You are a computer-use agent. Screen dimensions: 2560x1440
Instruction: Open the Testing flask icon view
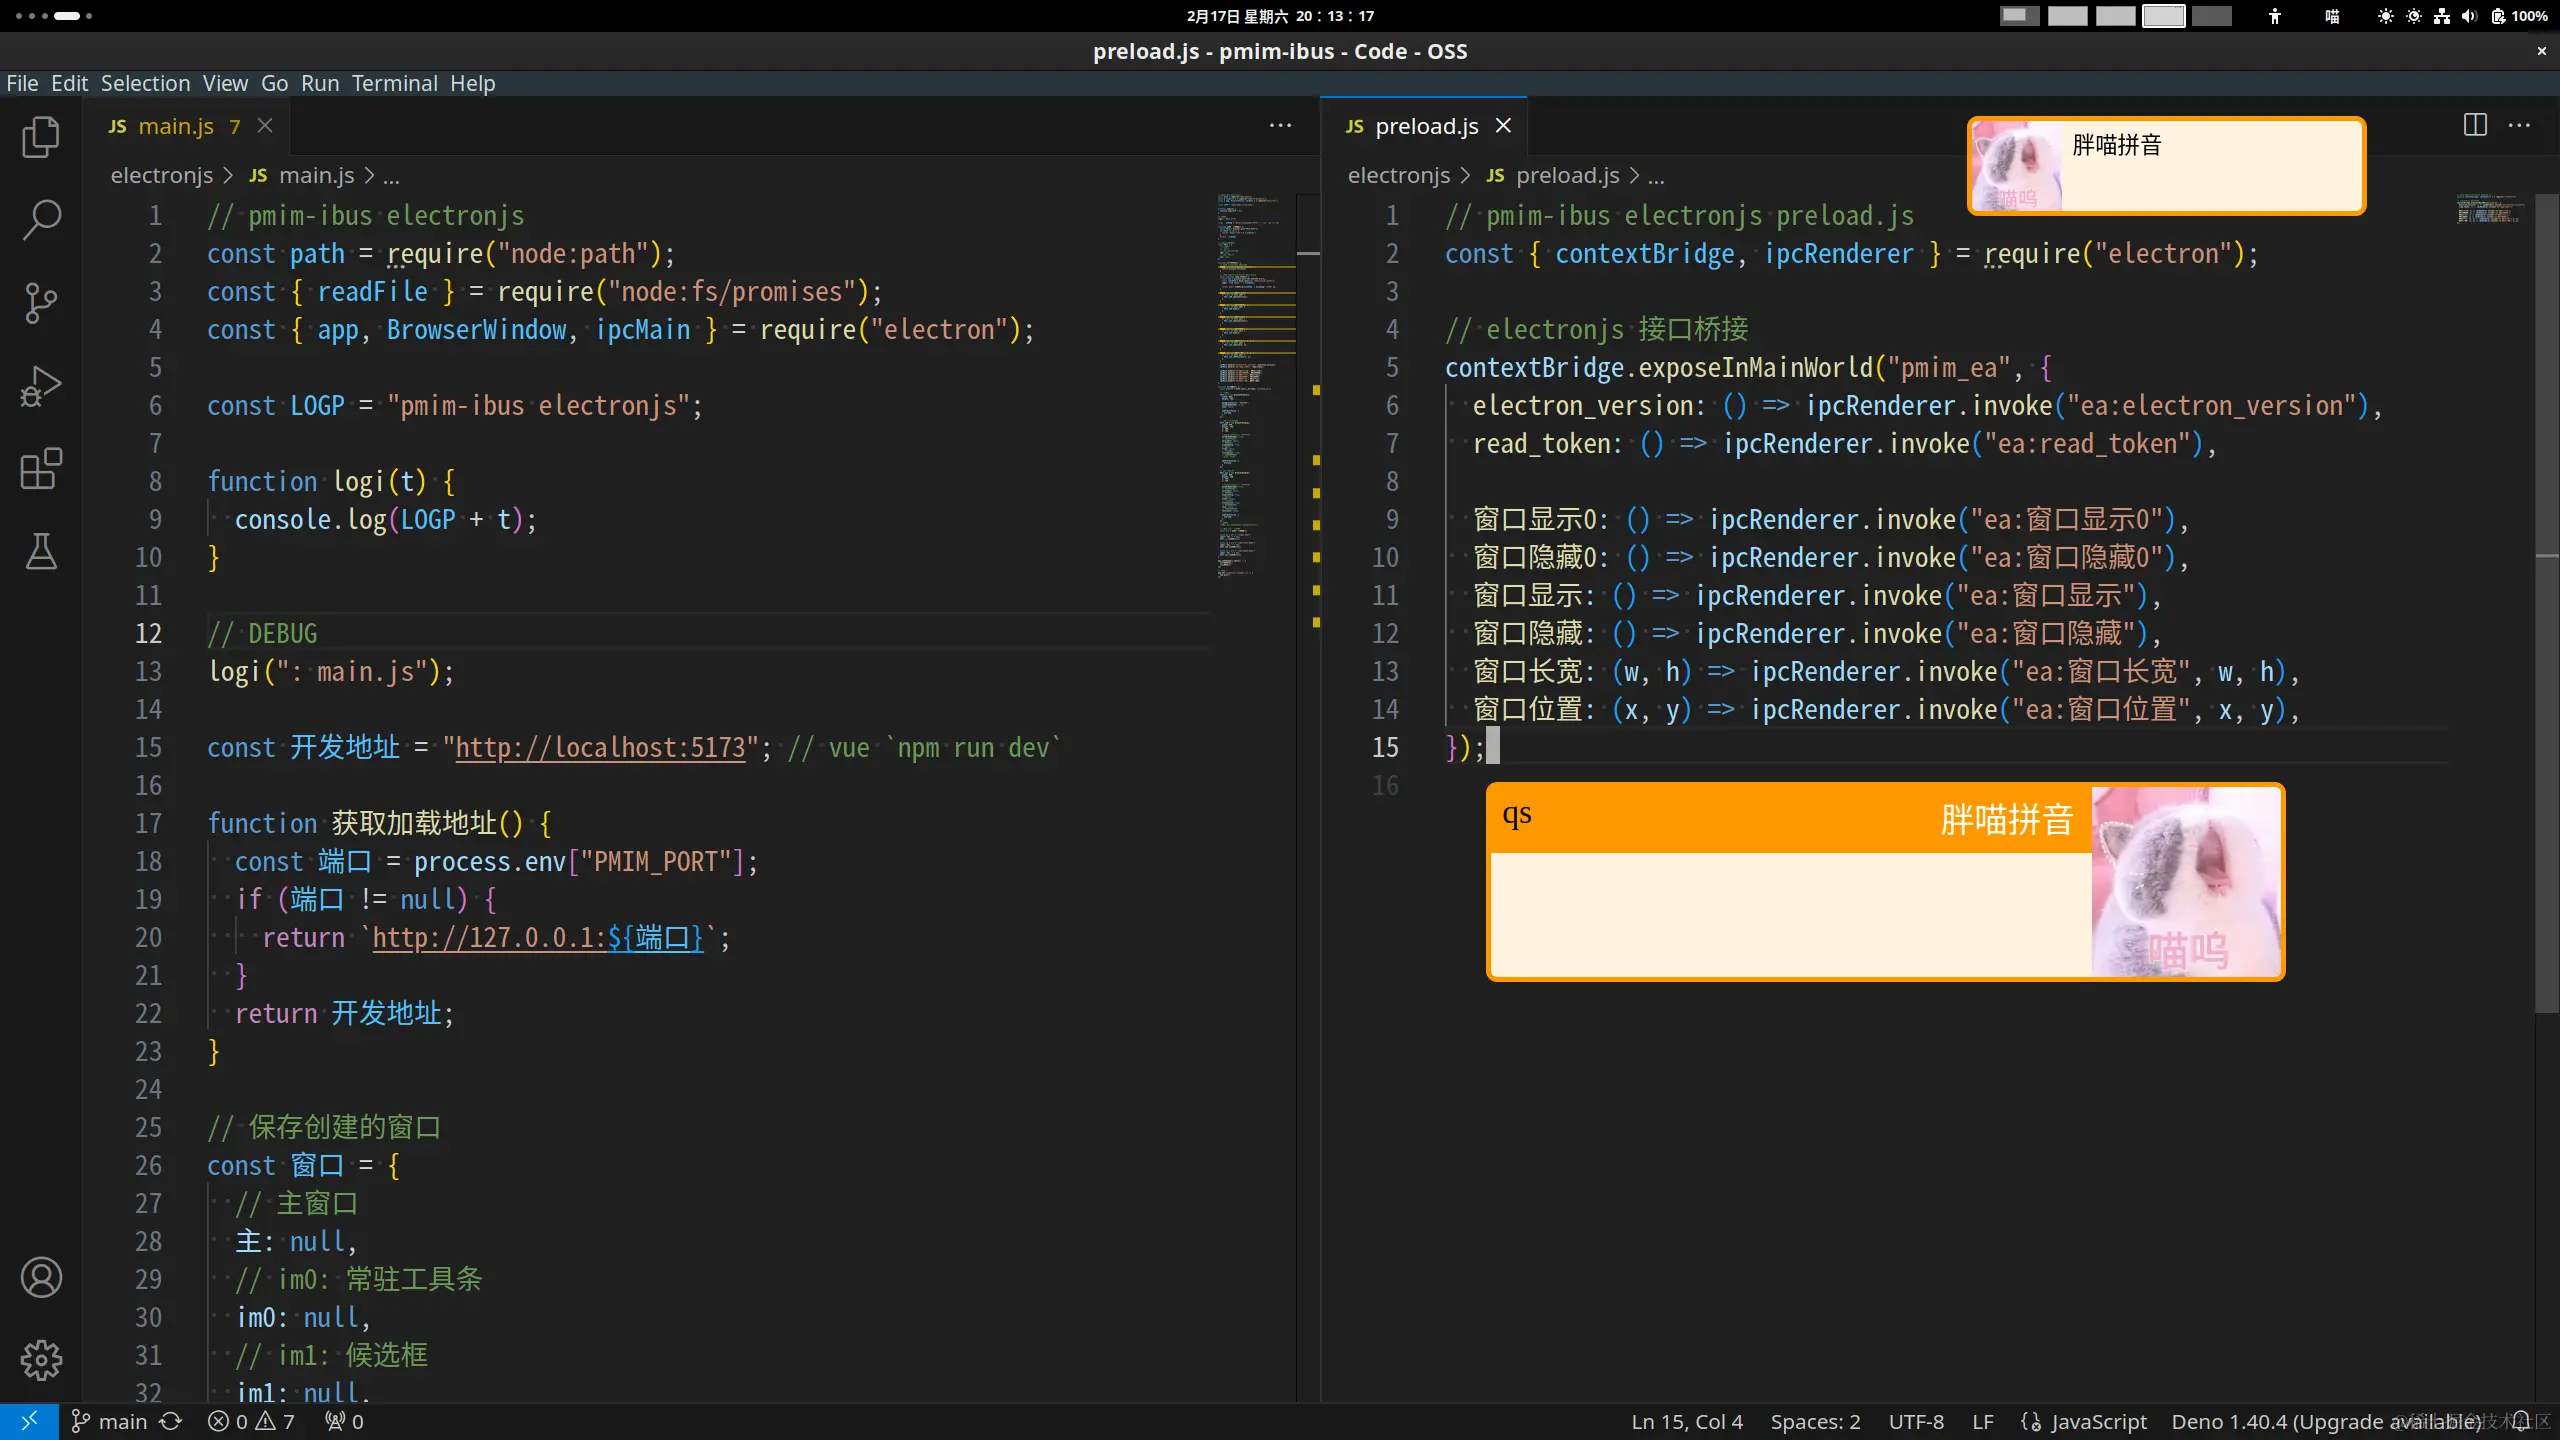(41, 551)
